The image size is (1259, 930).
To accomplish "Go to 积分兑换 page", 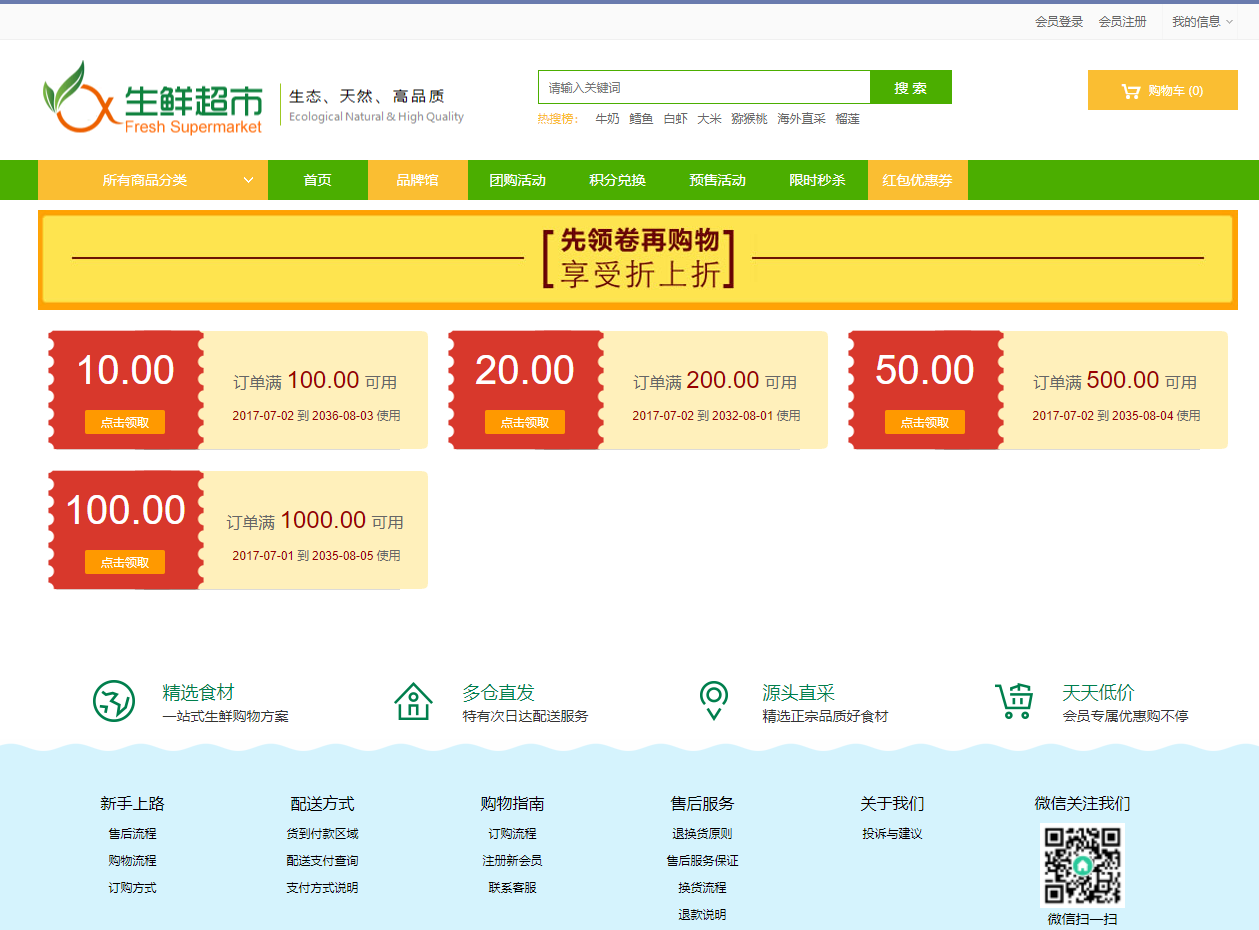I will (618, 180).
